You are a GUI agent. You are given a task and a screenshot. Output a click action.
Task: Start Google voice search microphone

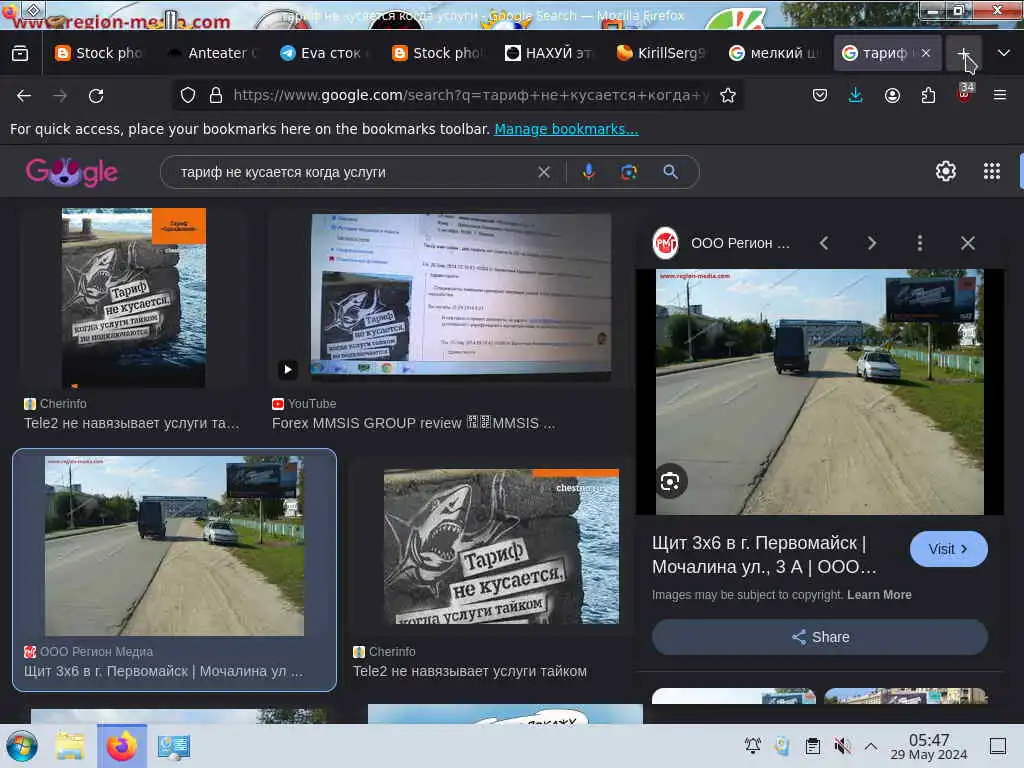coord(588,172)
